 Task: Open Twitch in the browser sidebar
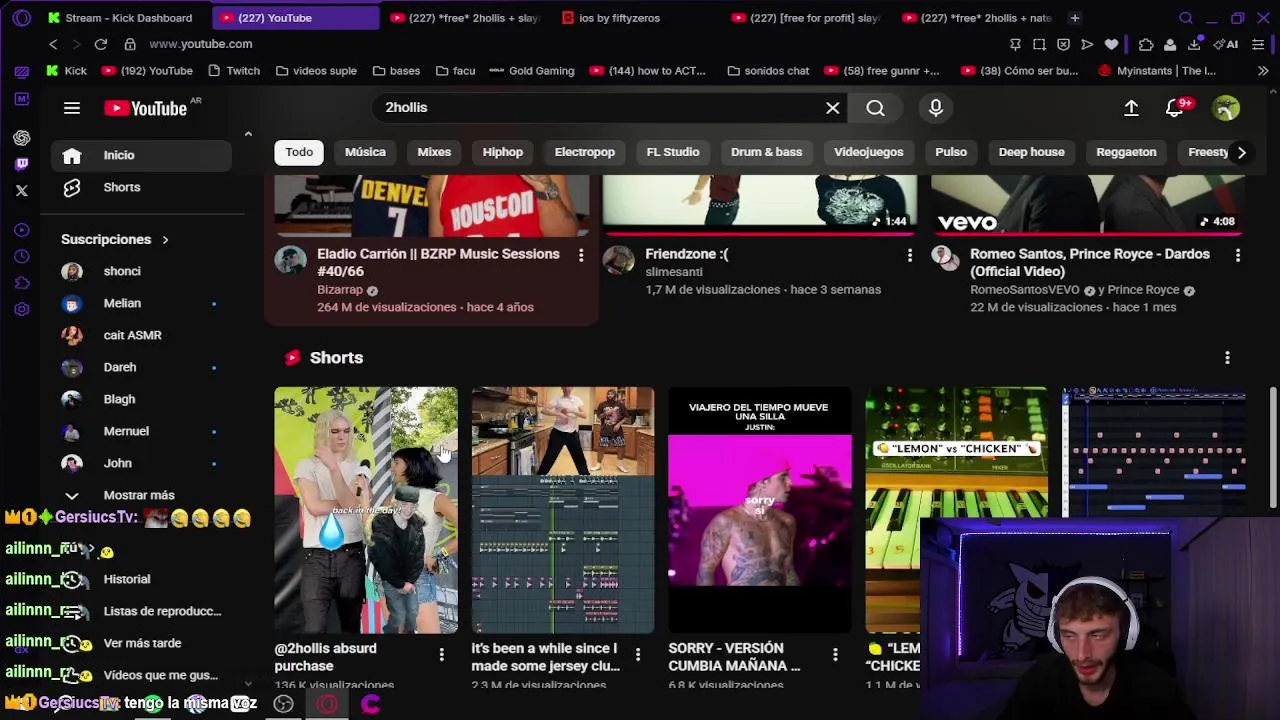[x=22, y=164]
